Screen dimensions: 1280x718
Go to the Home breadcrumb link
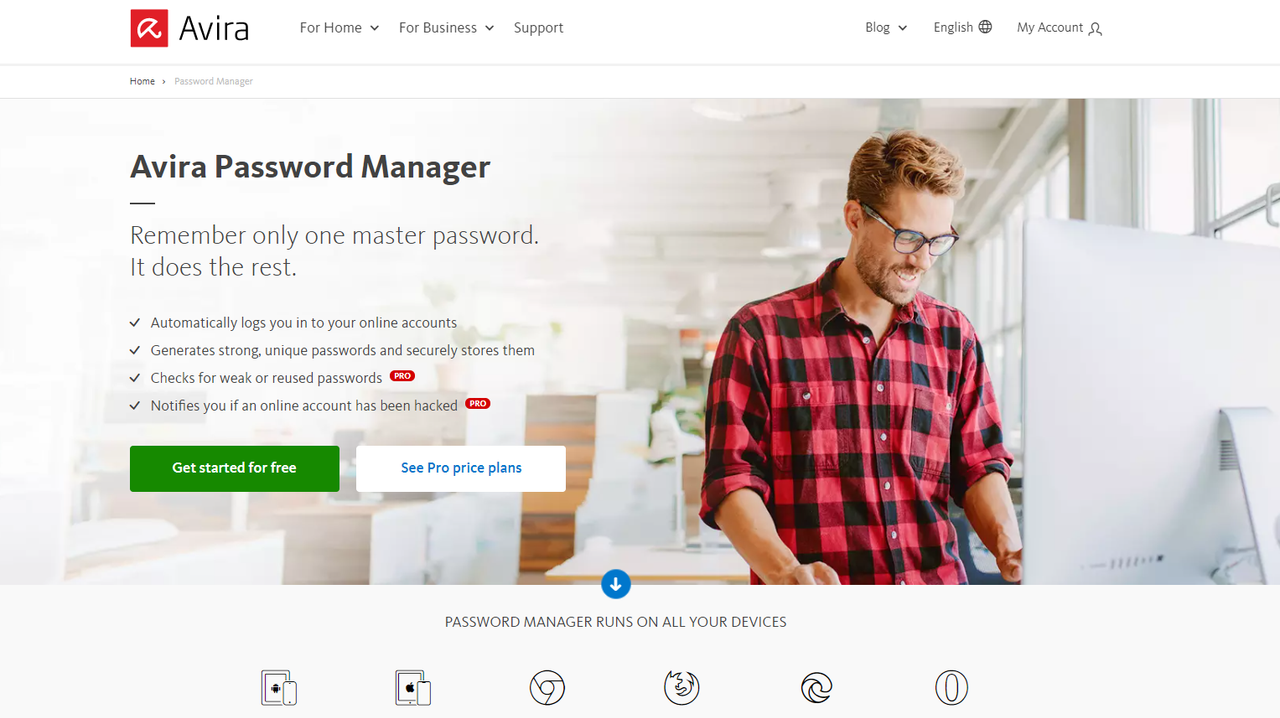tap(142, 81)
